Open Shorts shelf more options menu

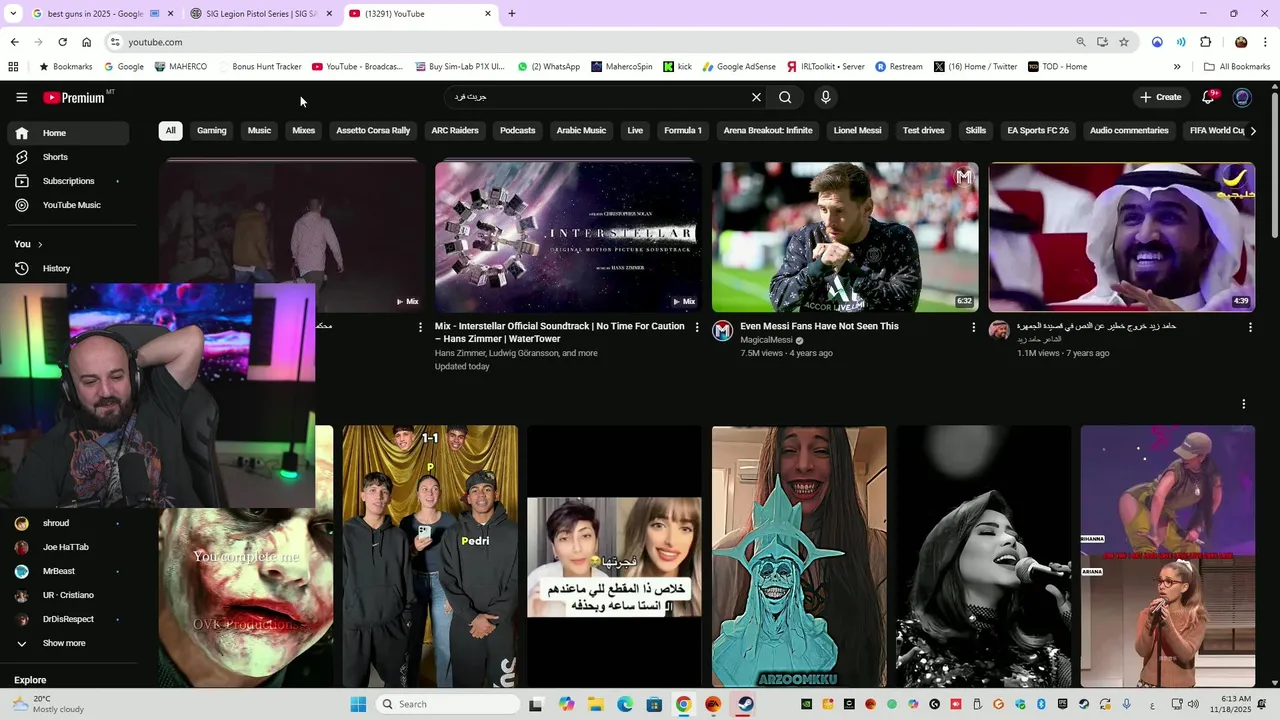1244,404
